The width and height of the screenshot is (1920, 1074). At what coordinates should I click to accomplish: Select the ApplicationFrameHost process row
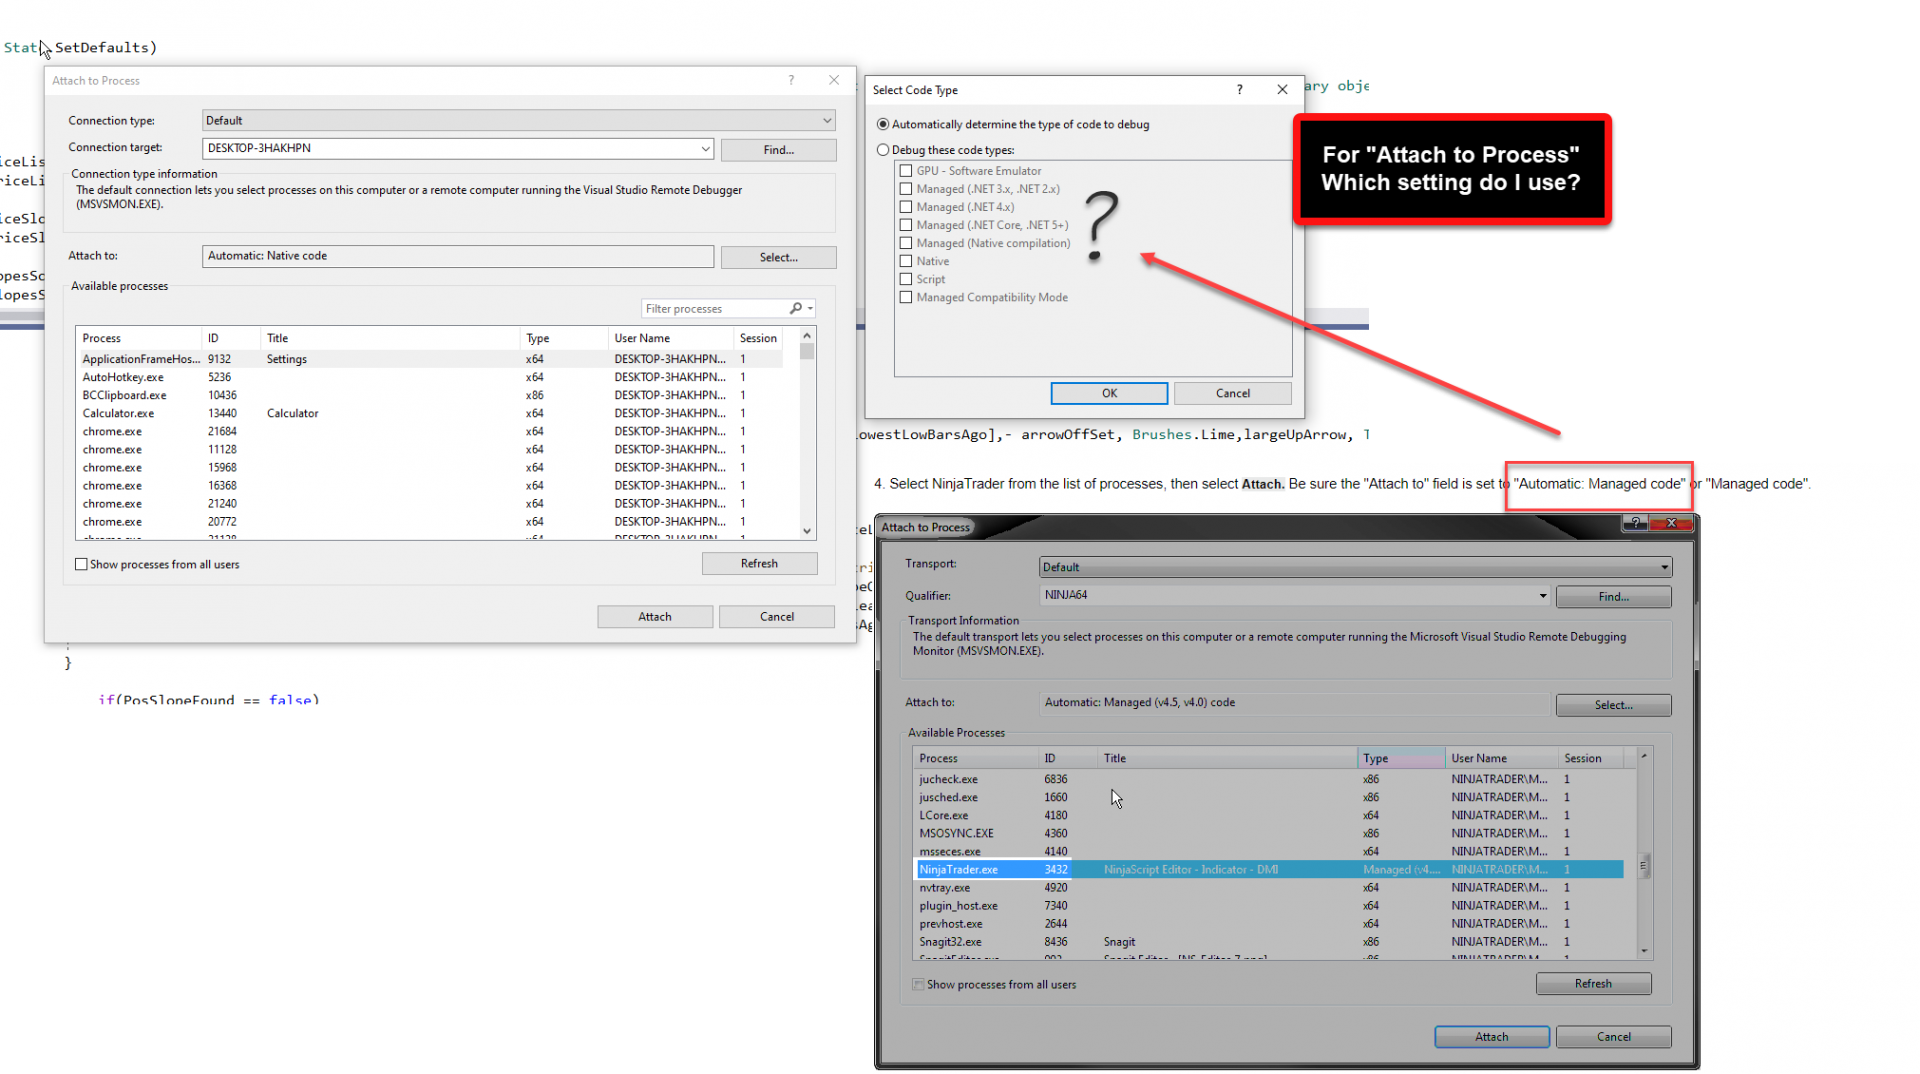pyautogui.click(x=429, y=360)
